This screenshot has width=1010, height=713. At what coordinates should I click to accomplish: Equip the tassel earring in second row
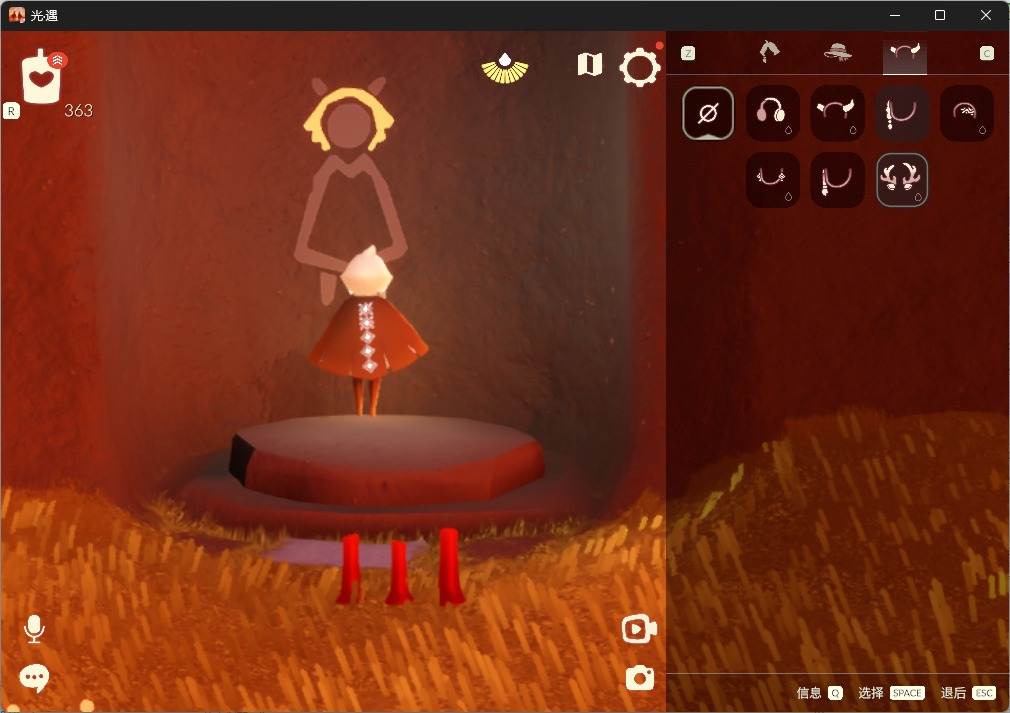[837, 180]
